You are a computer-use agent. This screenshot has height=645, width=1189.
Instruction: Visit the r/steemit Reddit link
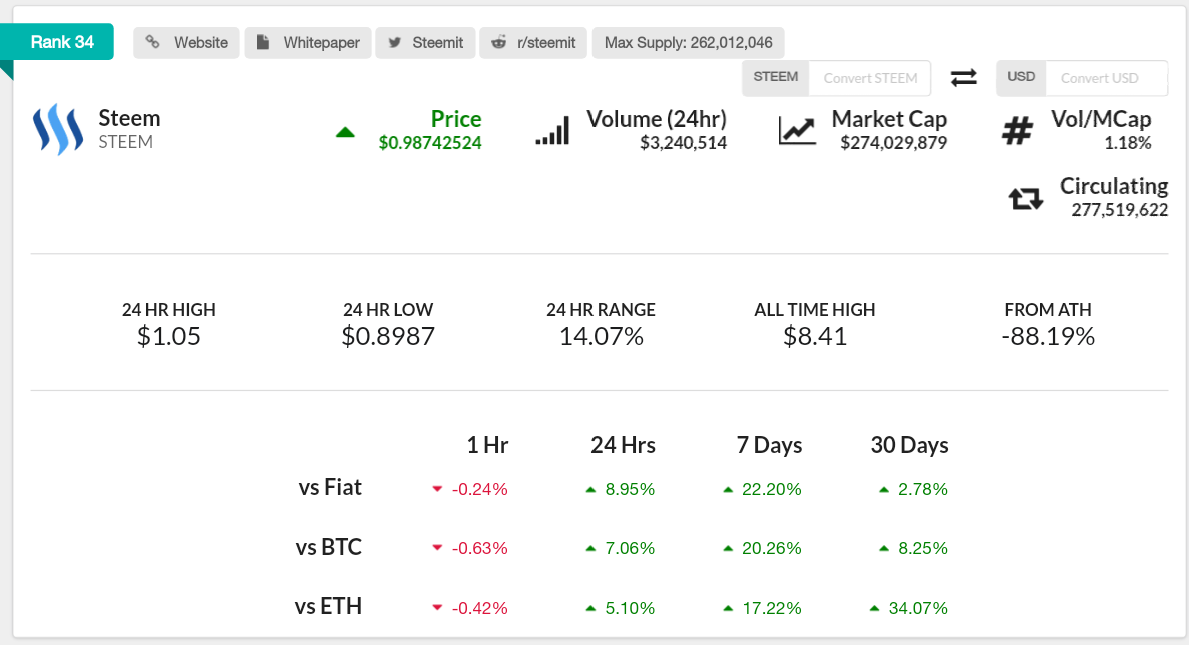[x=533, y=43]
